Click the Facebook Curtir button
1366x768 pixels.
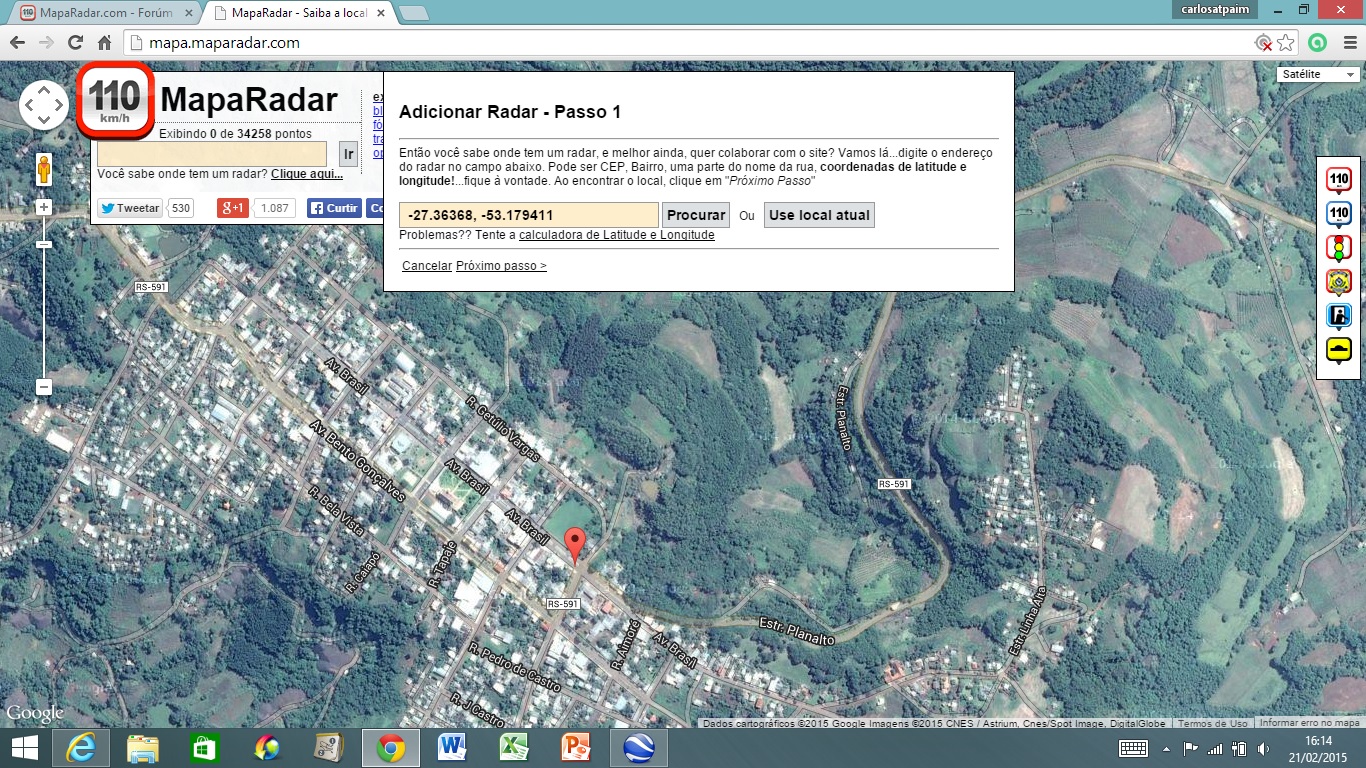pos(334,208)
